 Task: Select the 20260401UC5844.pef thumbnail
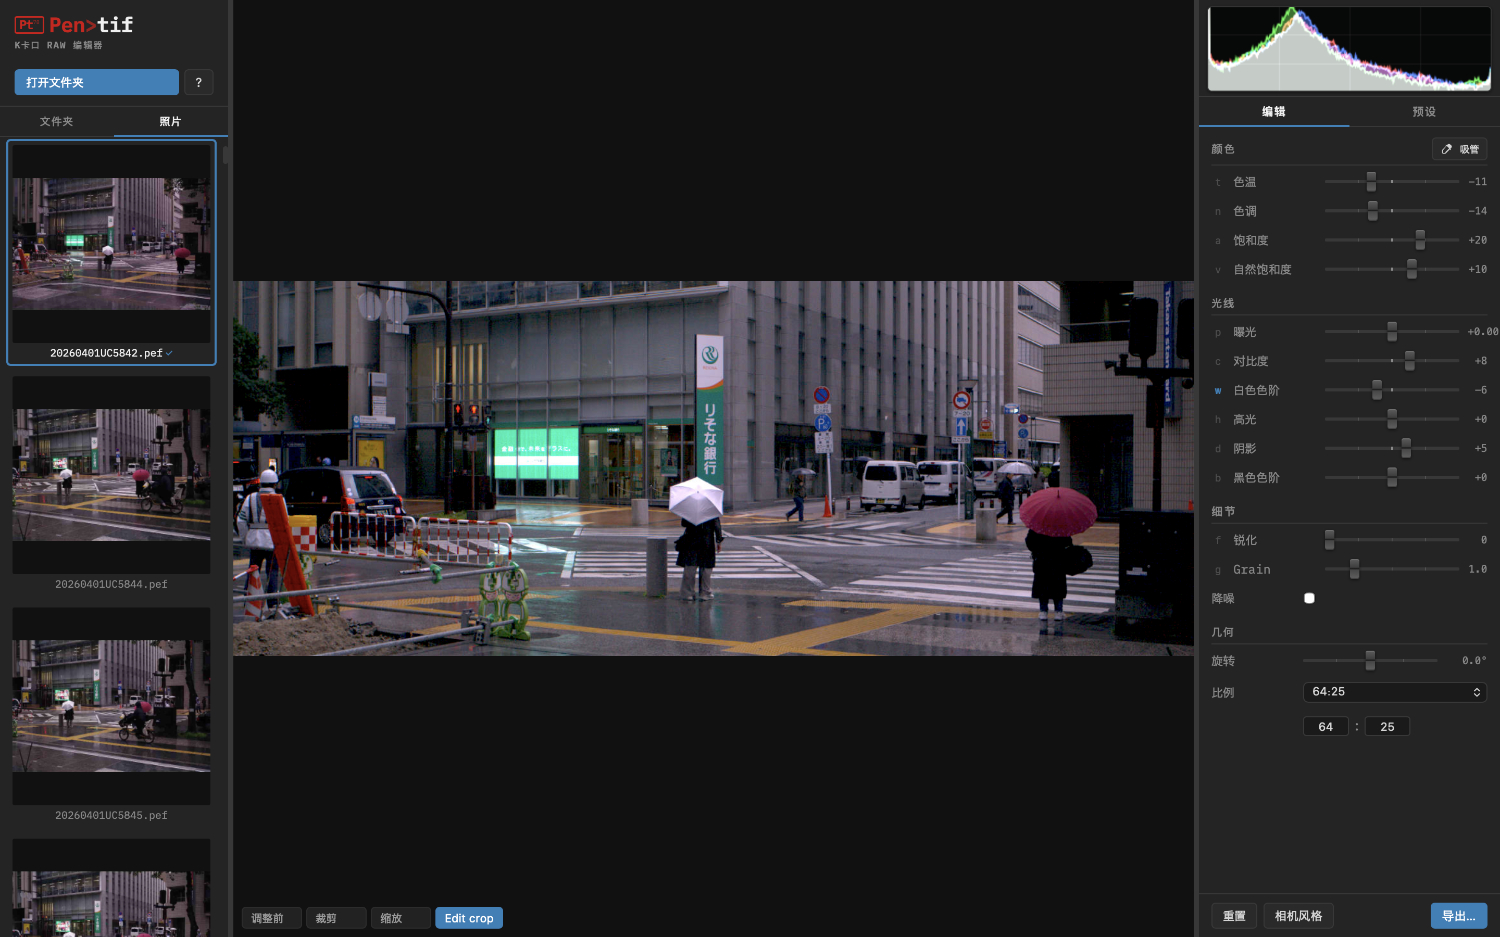111,476
